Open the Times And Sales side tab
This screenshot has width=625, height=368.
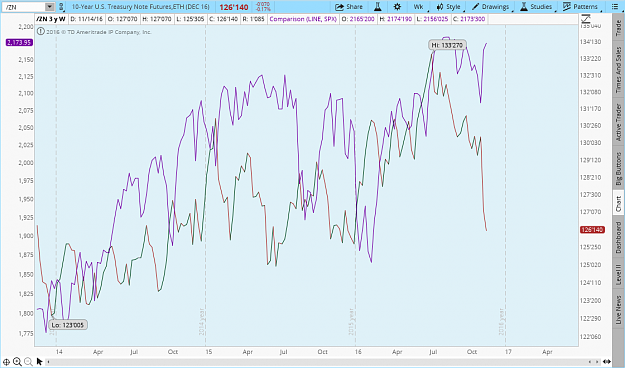click(618, 69)
